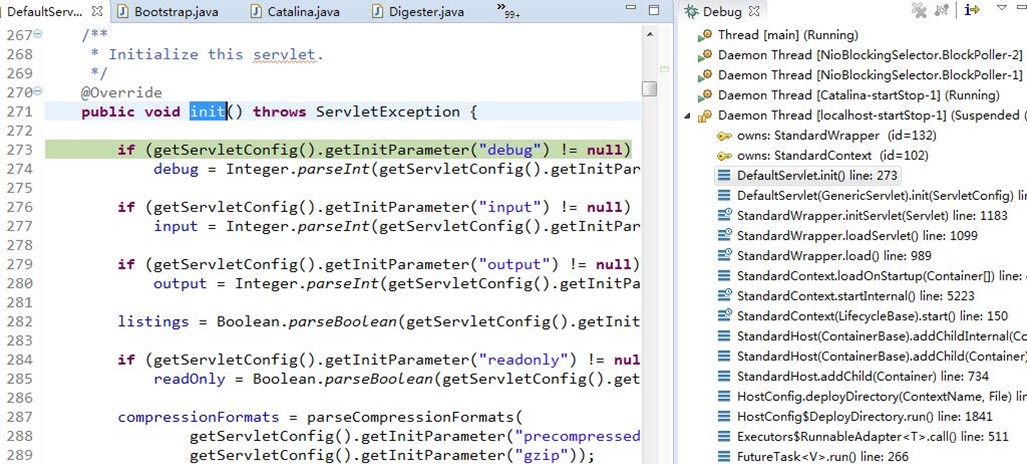Select StandardContext(LifecycleBase).start() line 150 frame
The image size is (1027, 464).
tap(872, 316)
